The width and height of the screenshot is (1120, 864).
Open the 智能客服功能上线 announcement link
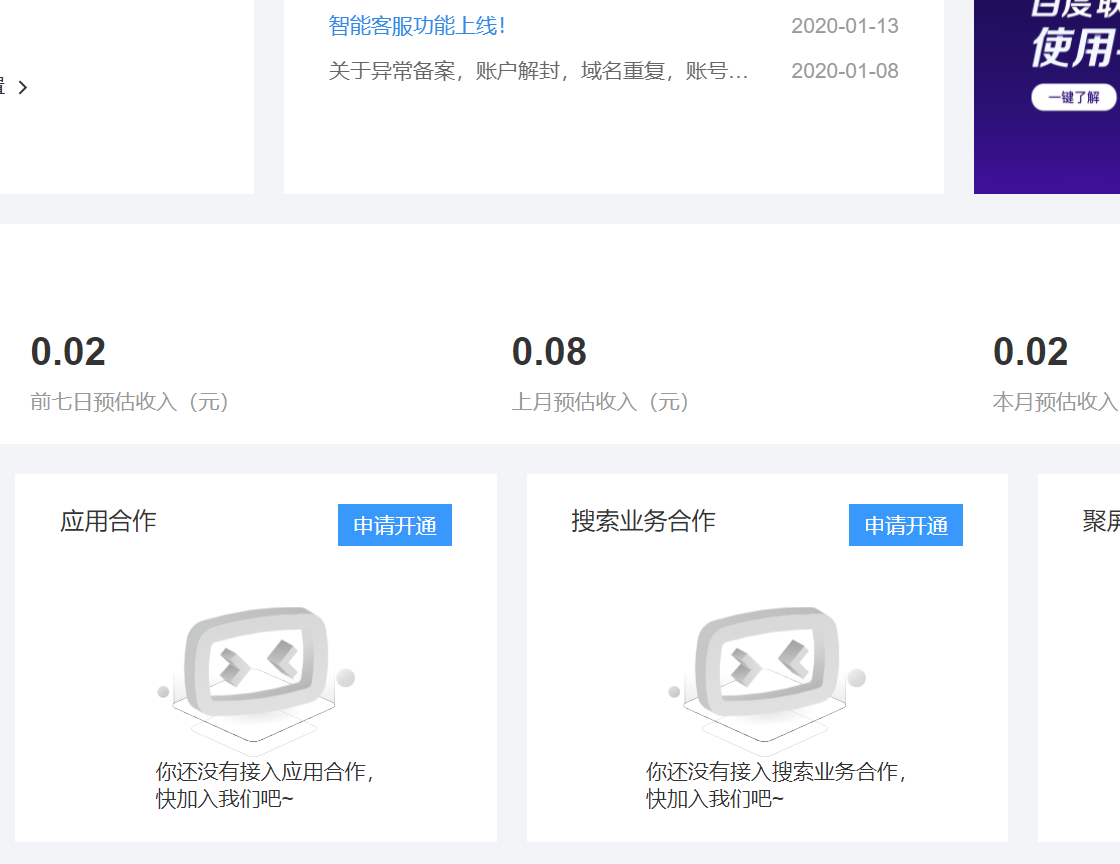click(x=417, y=26)
